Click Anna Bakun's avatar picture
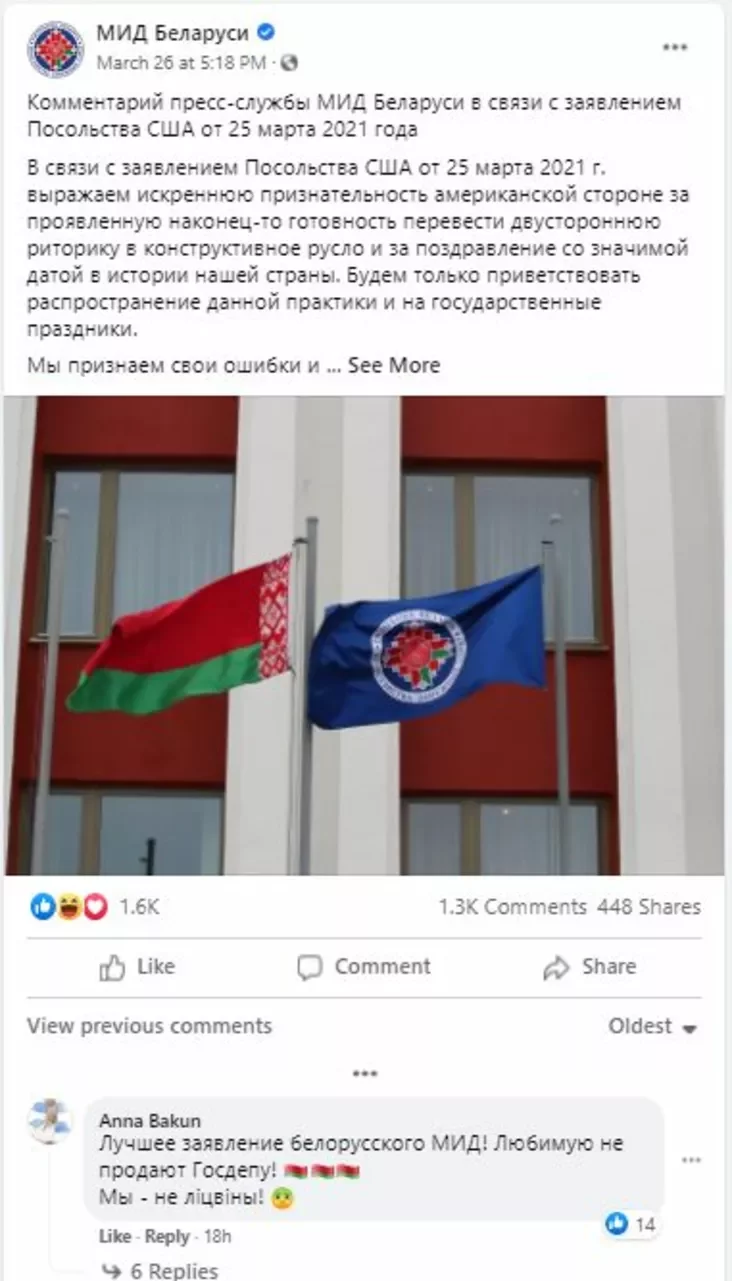Viewport: 732px width, 1281px height. click(49, 1121)
